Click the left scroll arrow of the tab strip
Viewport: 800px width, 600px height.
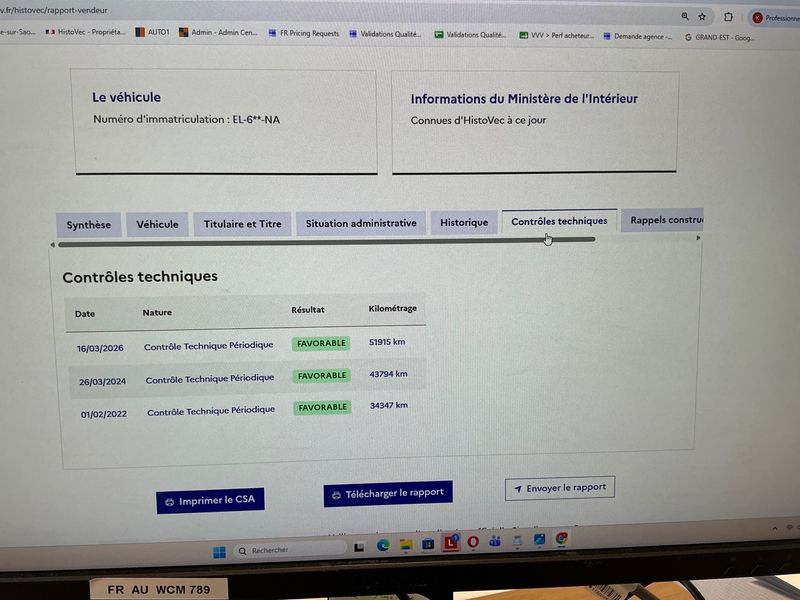click(53, 245)
